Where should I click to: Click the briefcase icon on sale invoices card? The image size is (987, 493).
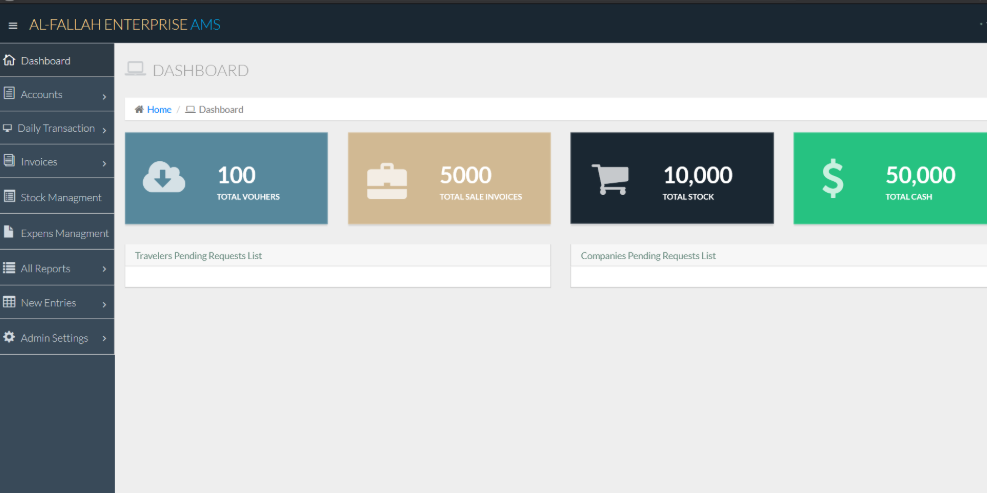tap(387, 180)
